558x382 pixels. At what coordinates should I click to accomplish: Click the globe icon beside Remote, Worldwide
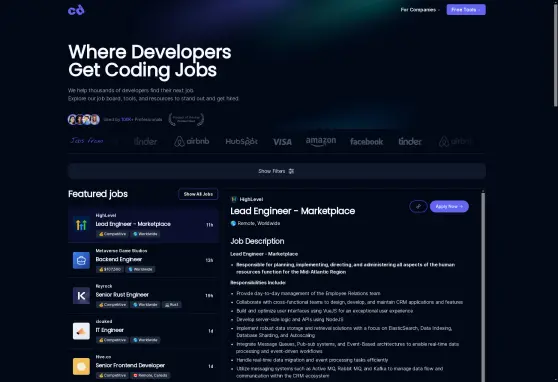(x=233, y=224)
